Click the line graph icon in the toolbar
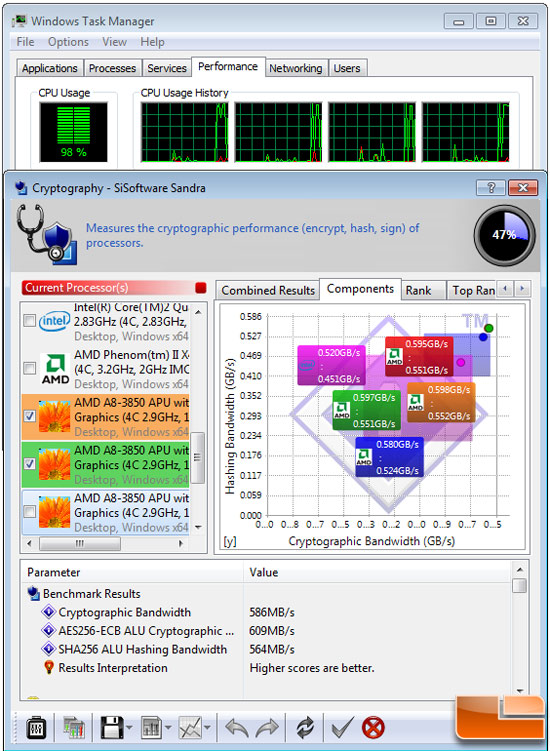The width and height of the screenshot is (550, 751). 191,728
